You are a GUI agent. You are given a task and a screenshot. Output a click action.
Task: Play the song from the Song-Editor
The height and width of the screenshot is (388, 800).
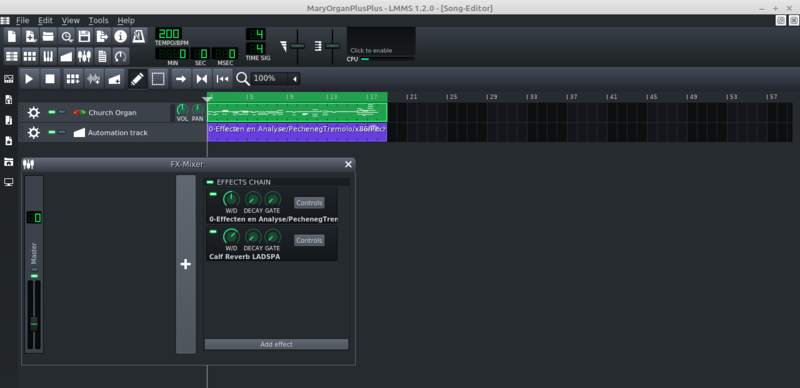(x=29, y=79)
